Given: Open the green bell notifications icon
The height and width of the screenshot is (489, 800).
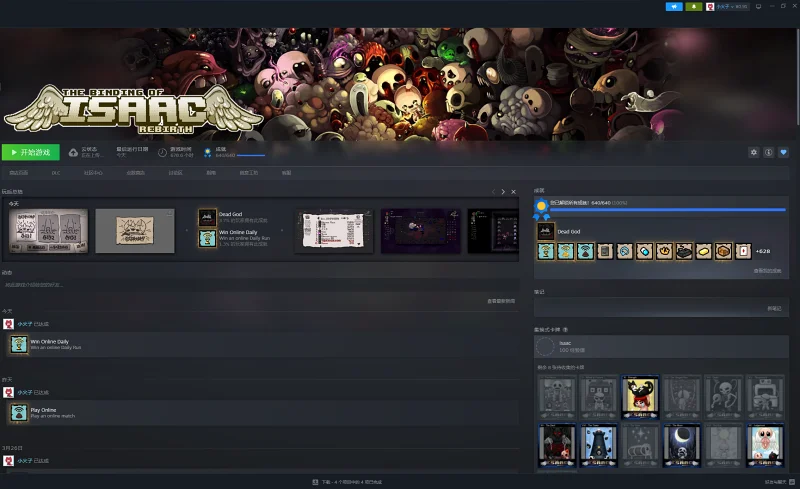Looking at the screenshot, I should click(x=693, y=7).
